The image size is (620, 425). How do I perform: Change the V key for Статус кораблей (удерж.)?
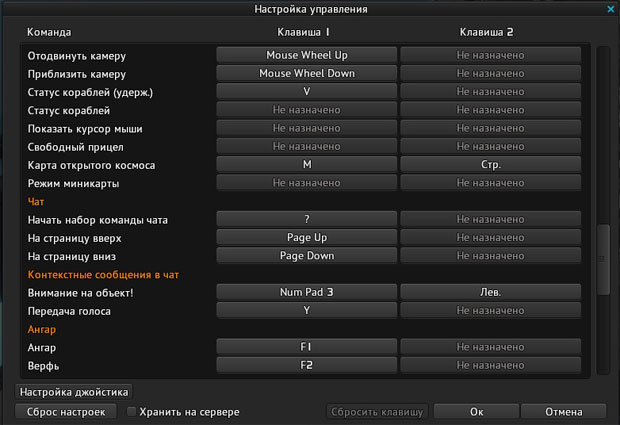(307, 92)
